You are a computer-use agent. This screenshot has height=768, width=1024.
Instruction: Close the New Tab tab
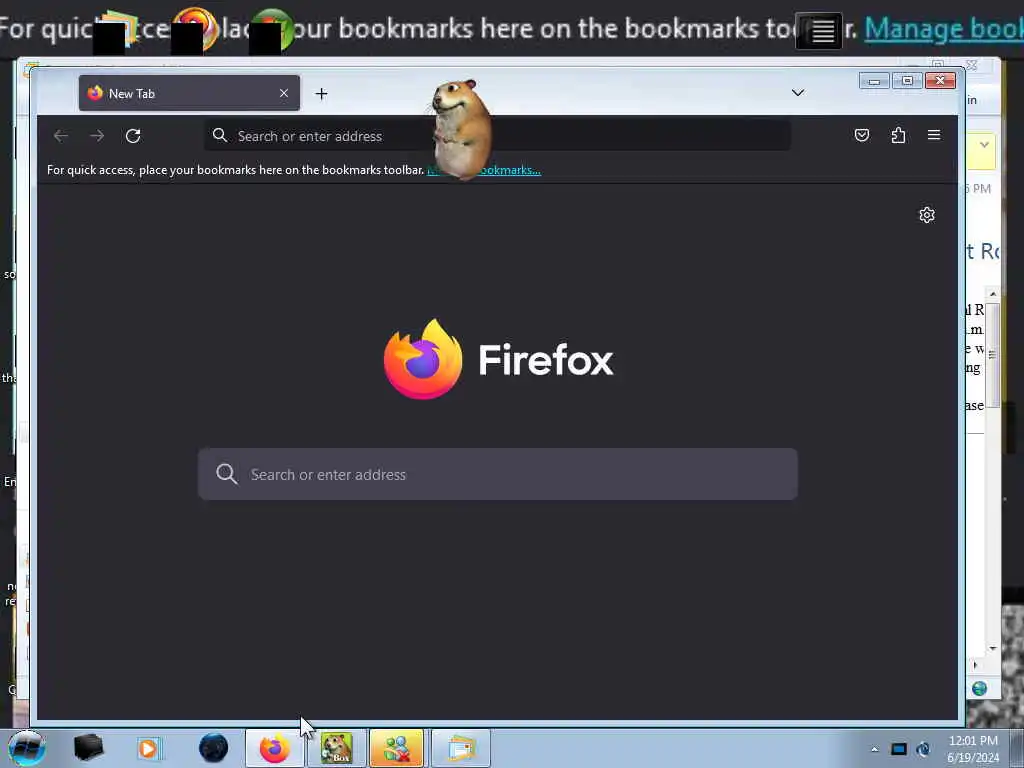pos(284,93)
